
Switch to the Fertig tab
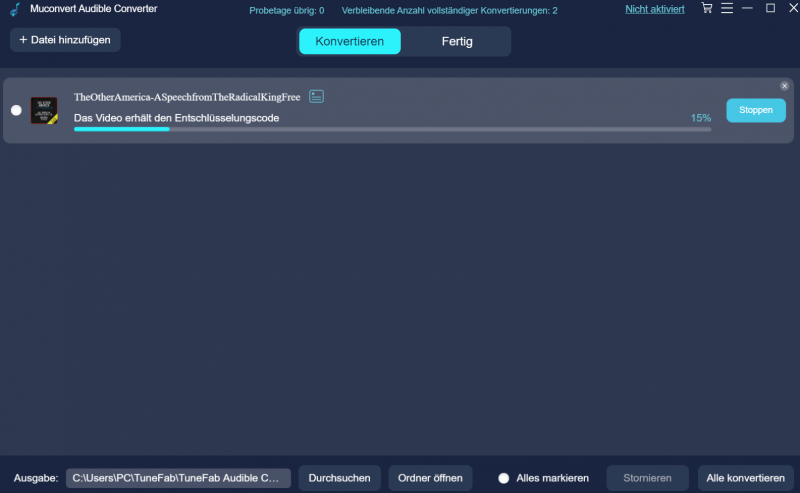click(457, 41)
